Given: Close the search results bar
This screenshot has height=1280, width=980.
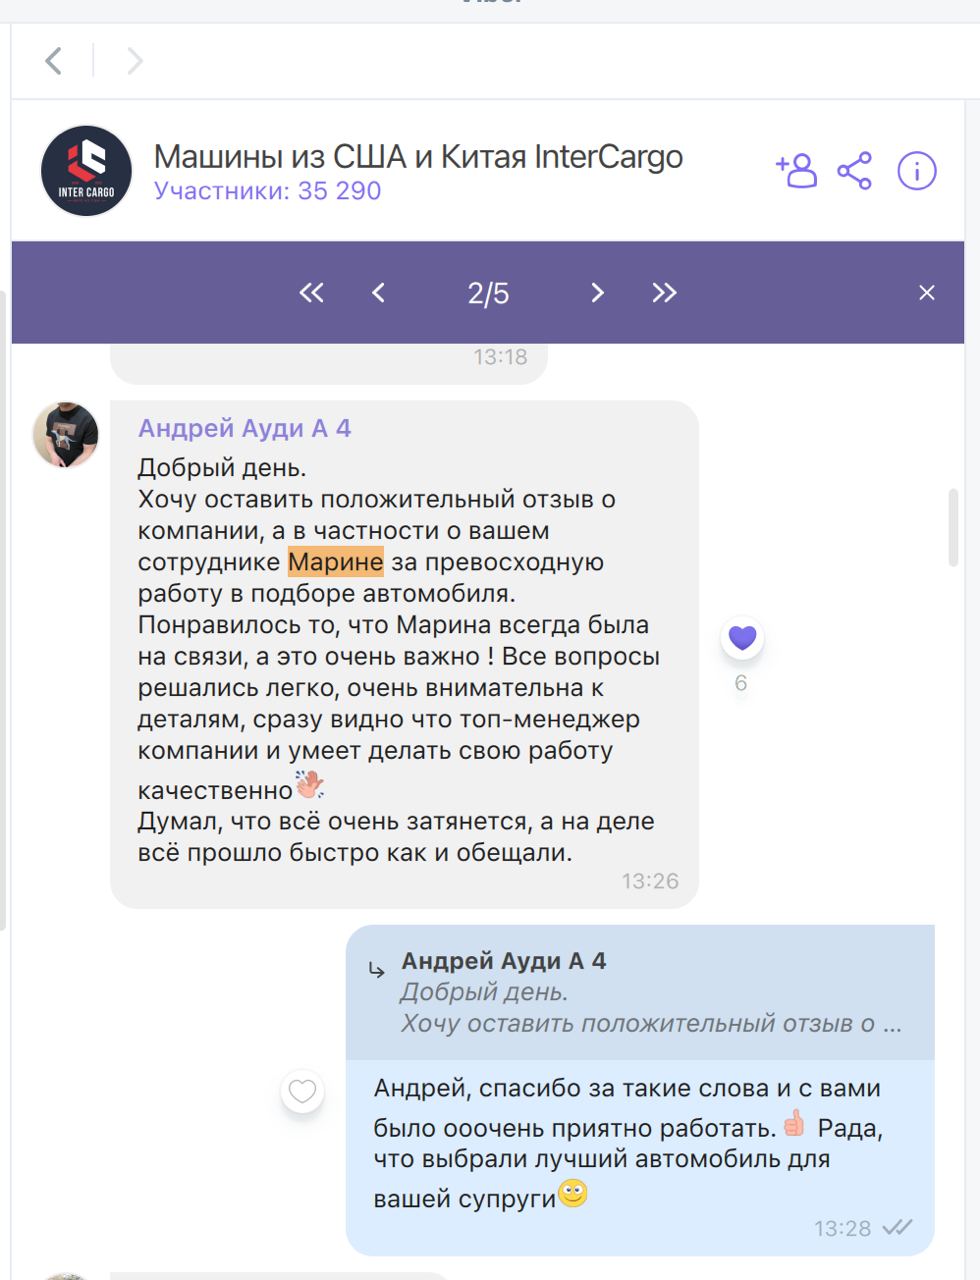Looking at the screenshot, I should point(927,292).
